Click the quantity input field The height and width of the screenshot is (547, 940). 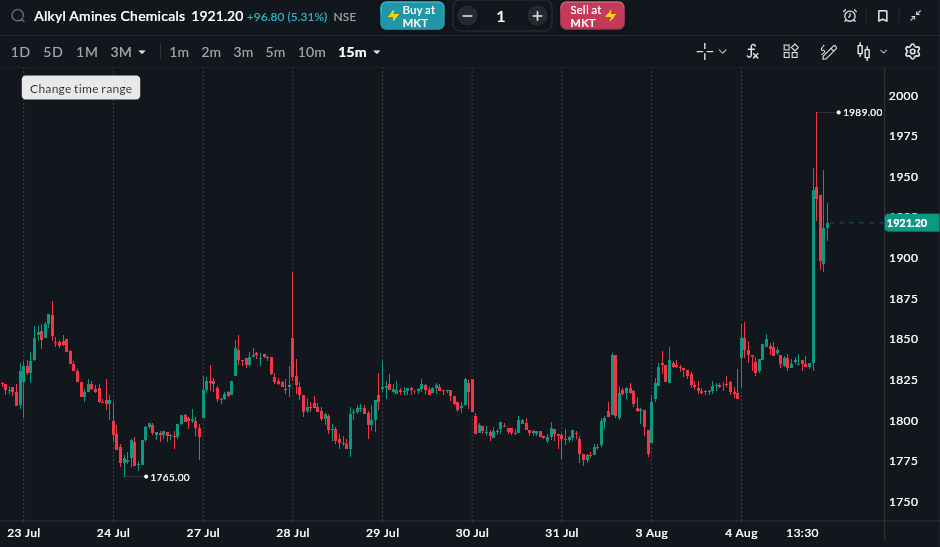501,16
